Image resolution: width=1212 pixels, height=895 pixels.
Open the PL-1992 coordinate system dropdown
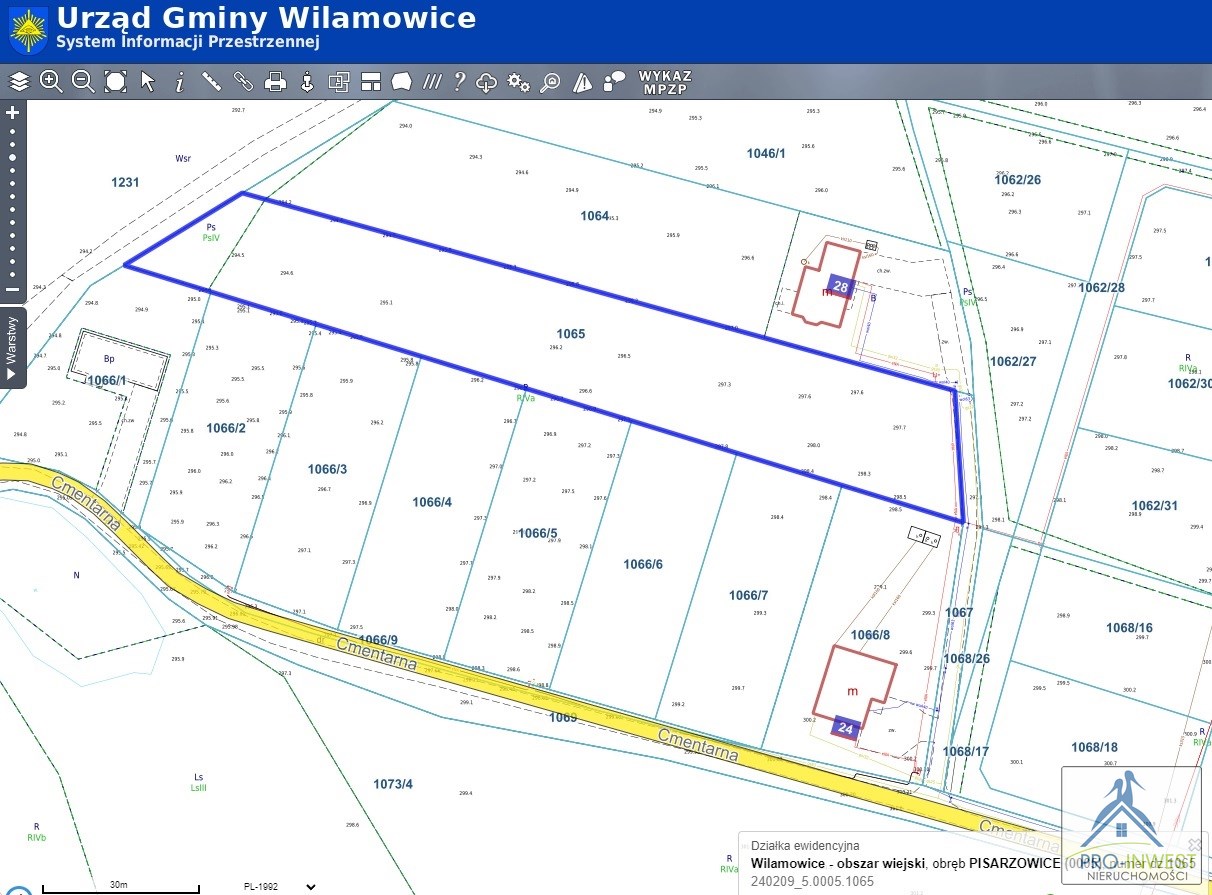click(x=280, y=886)
